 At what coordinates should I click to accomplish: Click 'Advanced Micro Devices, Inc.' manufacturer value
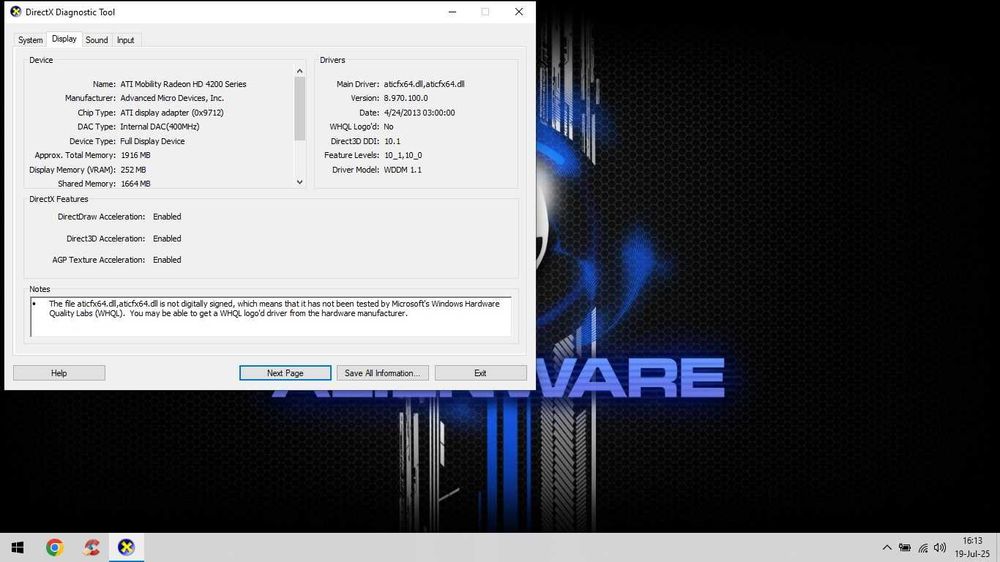tap(172, 98)
